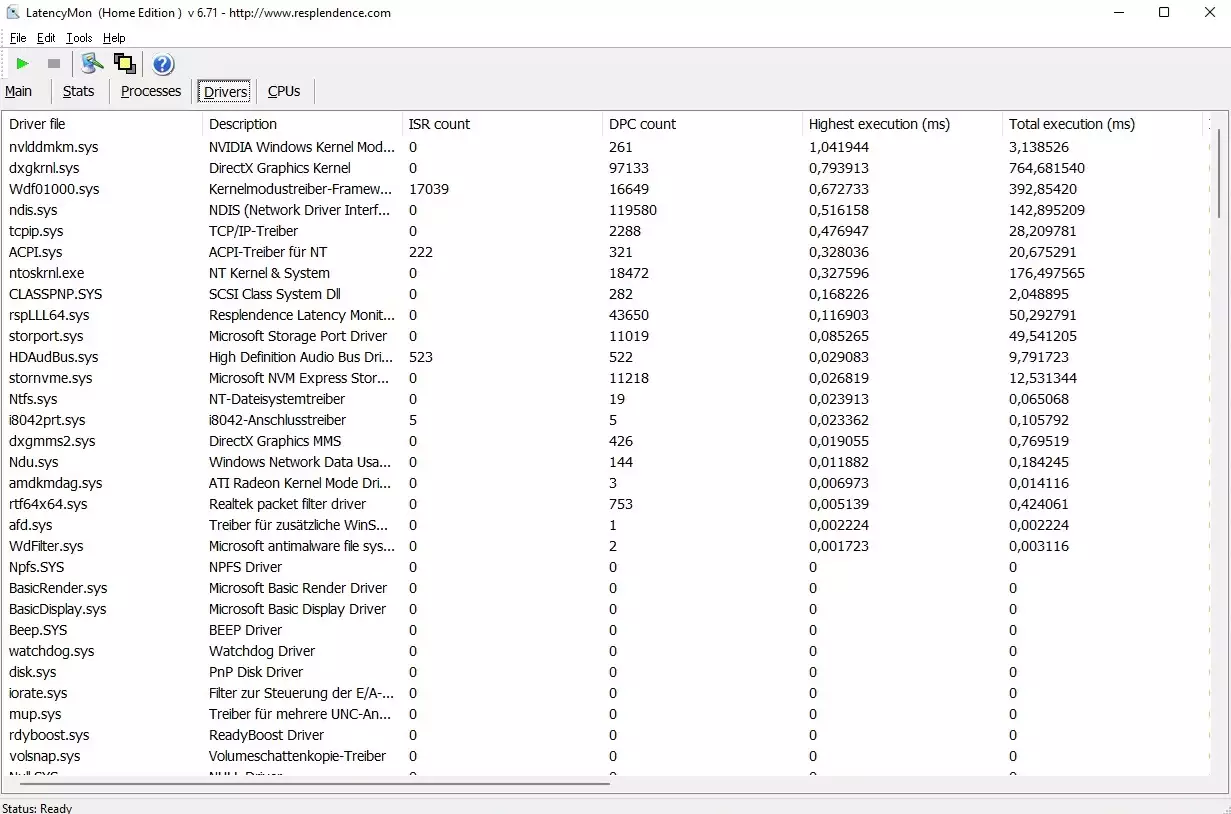Sort by the DPC count column header
This screenshot has width=1231, height=814.
pyautogui.click(x=642, y=124)
